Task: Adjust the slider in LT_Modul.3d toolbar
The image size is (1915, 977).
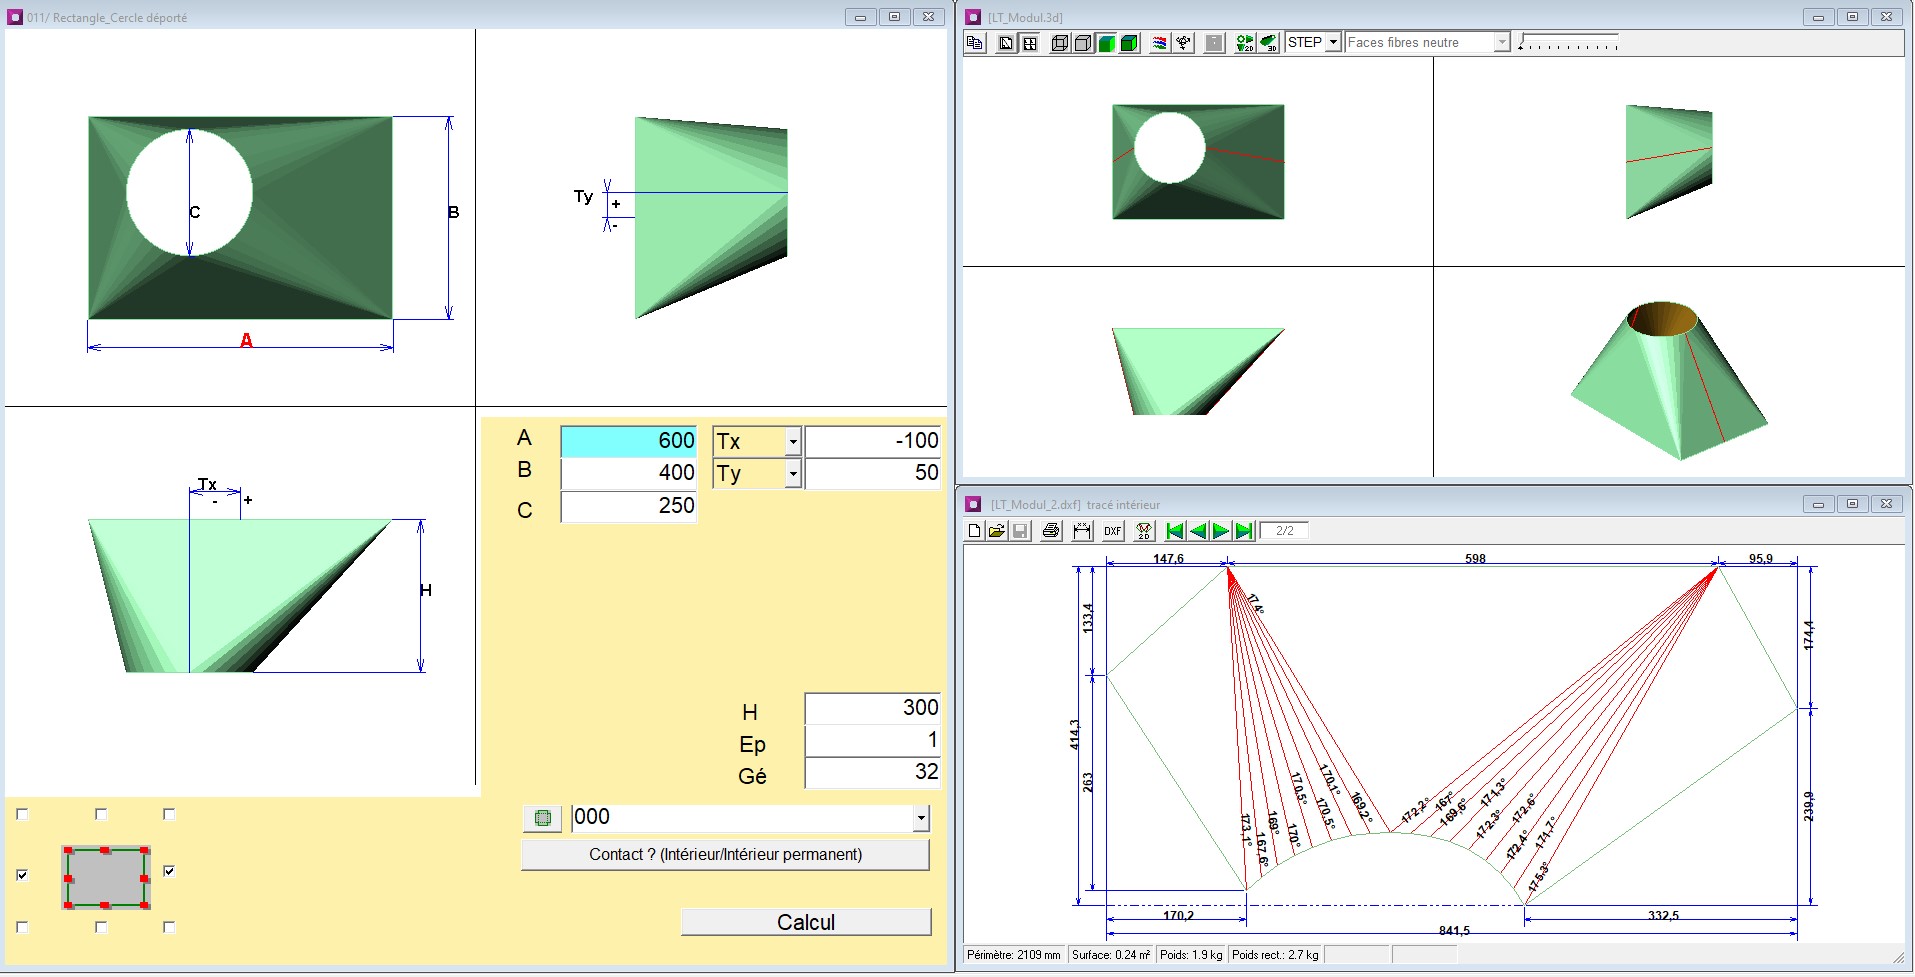Action: (x=1567, y=42)
